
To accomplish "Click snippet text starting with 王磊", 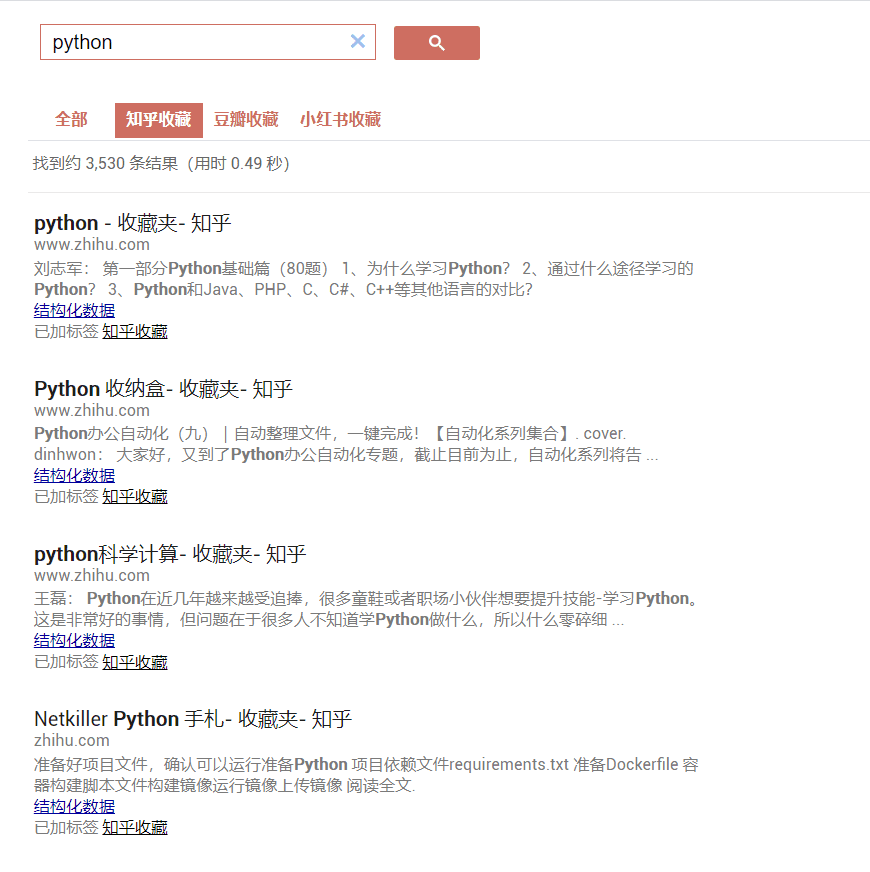I will click(x=366, y=609).
